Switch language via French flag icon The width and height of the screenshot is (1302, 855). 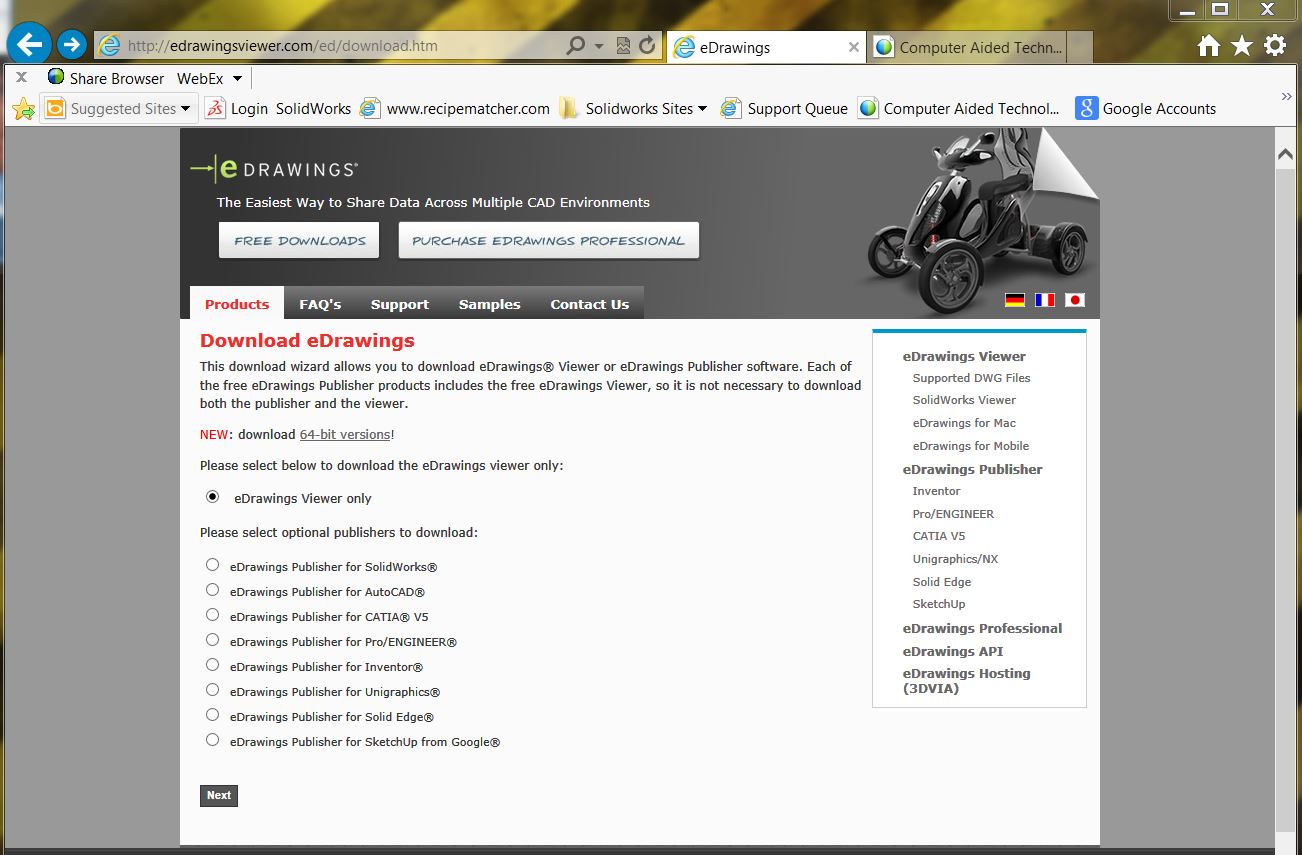1045,300
